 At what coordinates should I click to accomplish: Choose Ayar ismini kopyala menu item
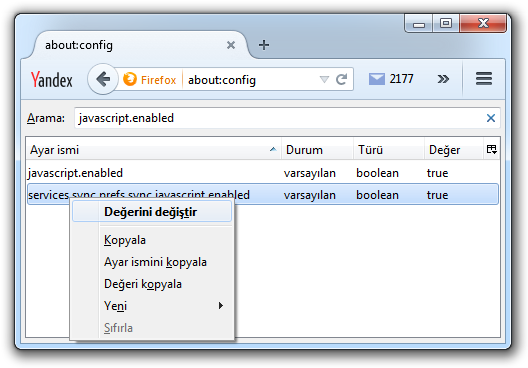[x=152, y=262]
